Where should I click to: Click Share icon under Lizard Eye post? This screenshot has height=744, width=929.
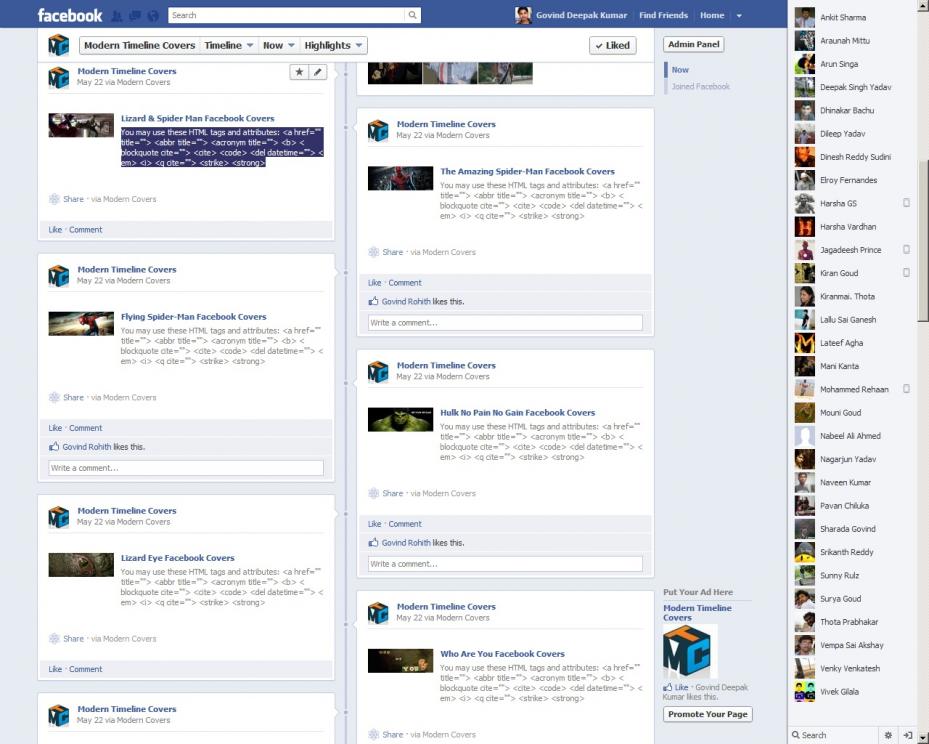[x=55, y=639]
